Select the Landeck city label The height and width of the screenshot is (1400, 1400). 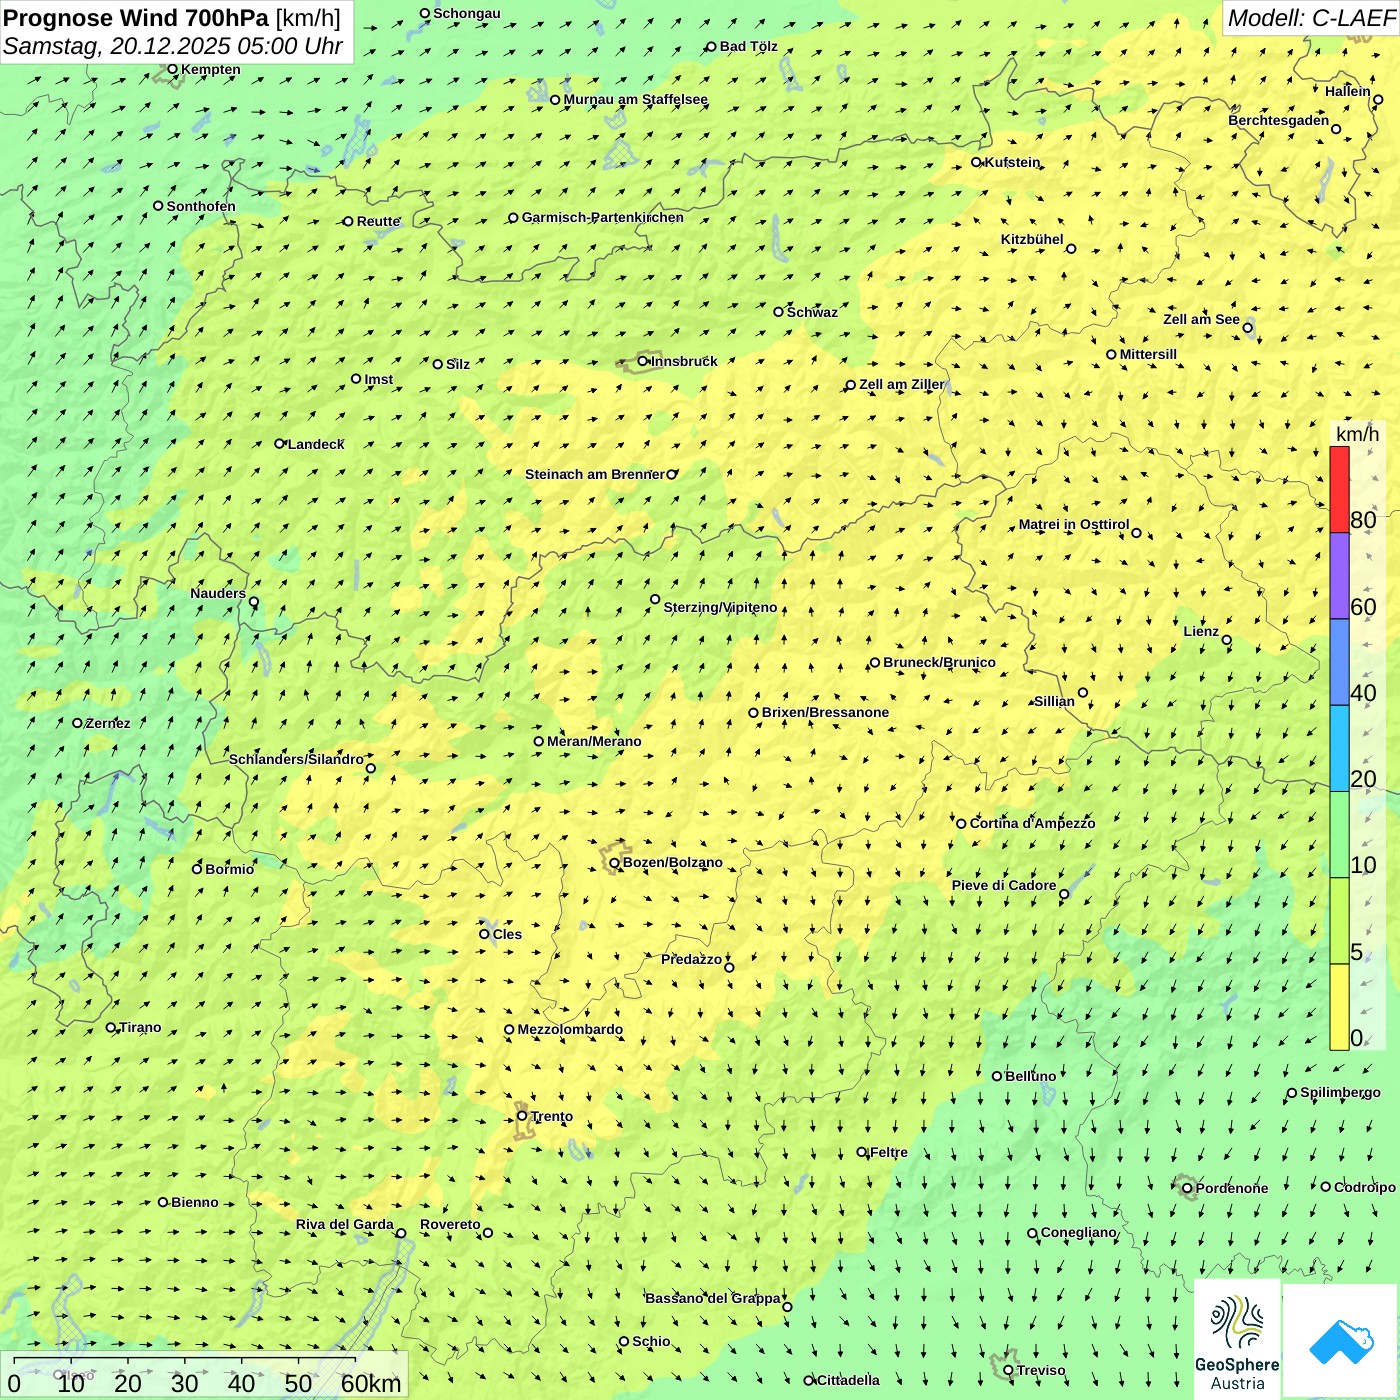pos(316,444)
